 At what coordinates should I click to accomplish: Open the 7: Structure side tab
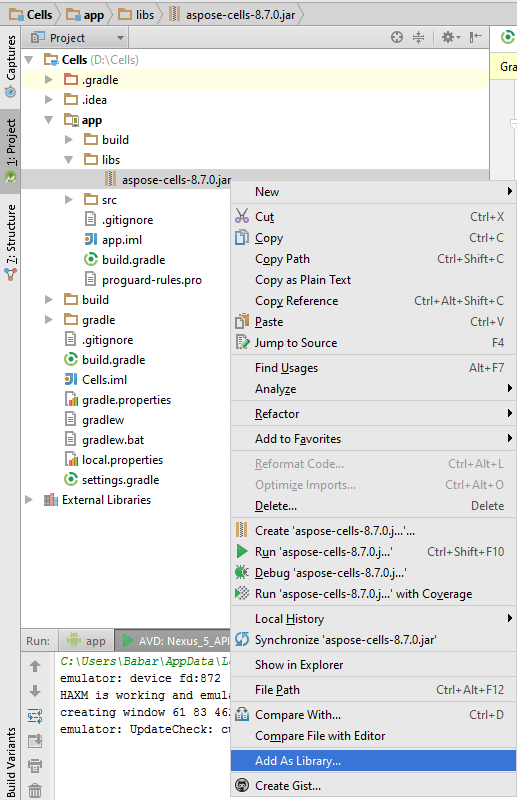[x=10, y=242]
